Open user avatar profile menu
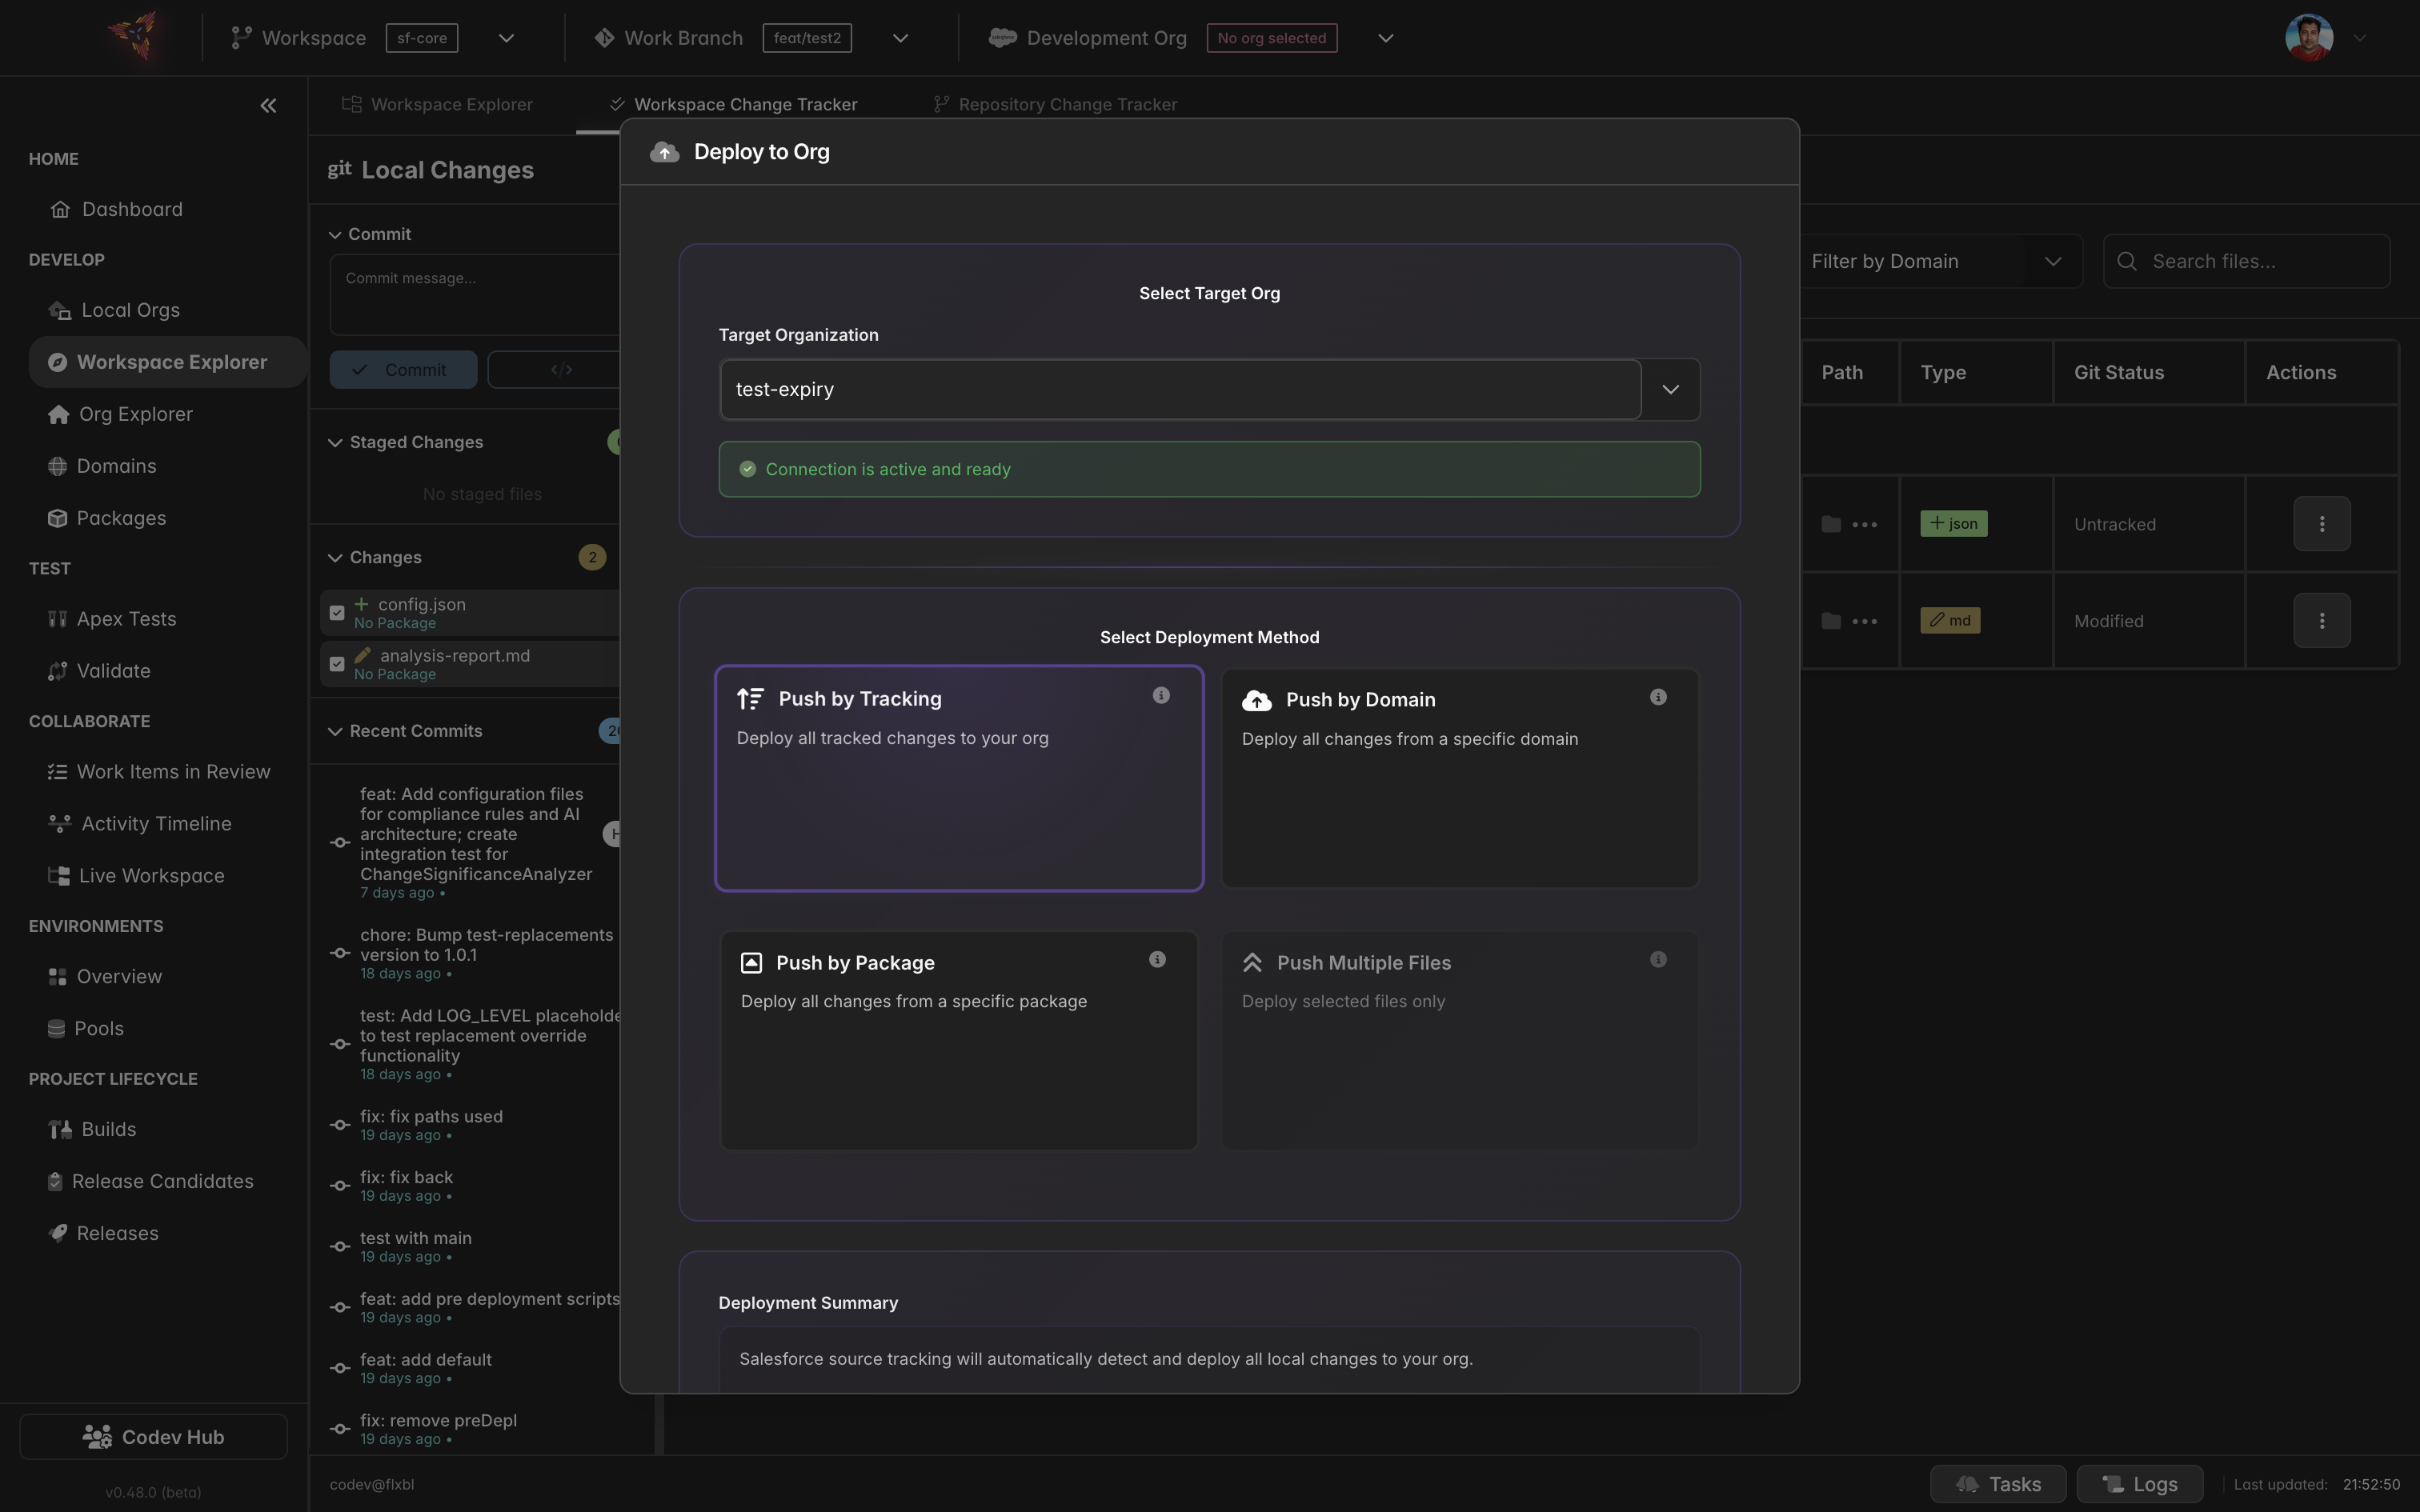This screenshot has width=2420, height=1512. click(2309, 38)
